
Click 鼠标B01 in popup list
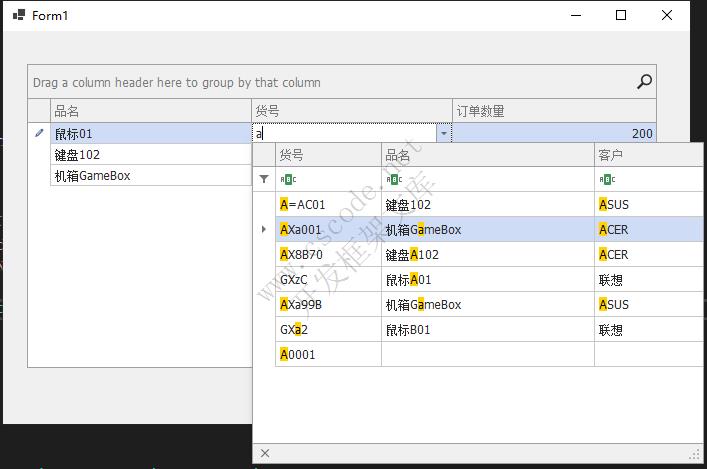[488, 330]
